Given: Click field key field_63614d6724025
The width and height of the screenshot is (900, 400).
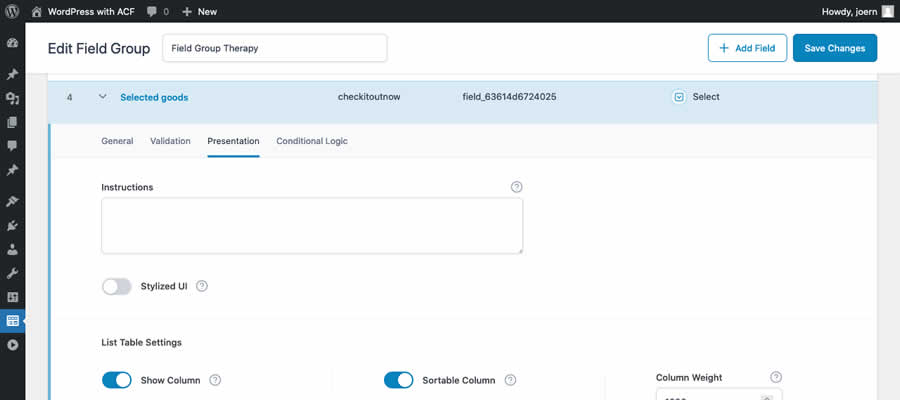Looking at the screenshot, I should pyautogui.click(x=509, y=97).
